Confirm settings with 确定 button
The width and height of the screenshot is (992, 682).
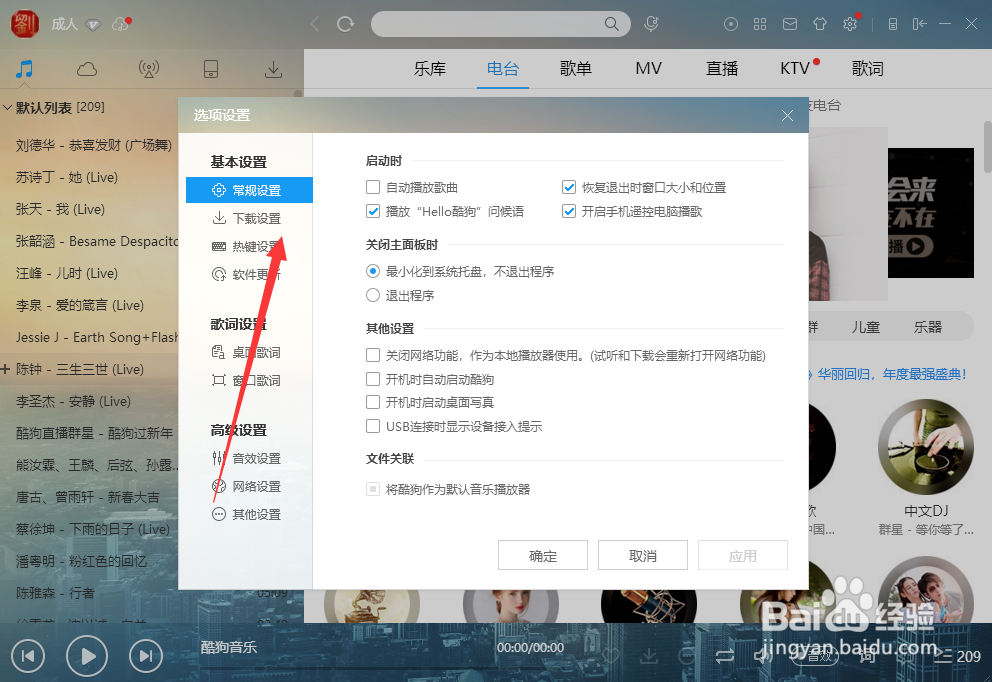coord(543,555)
